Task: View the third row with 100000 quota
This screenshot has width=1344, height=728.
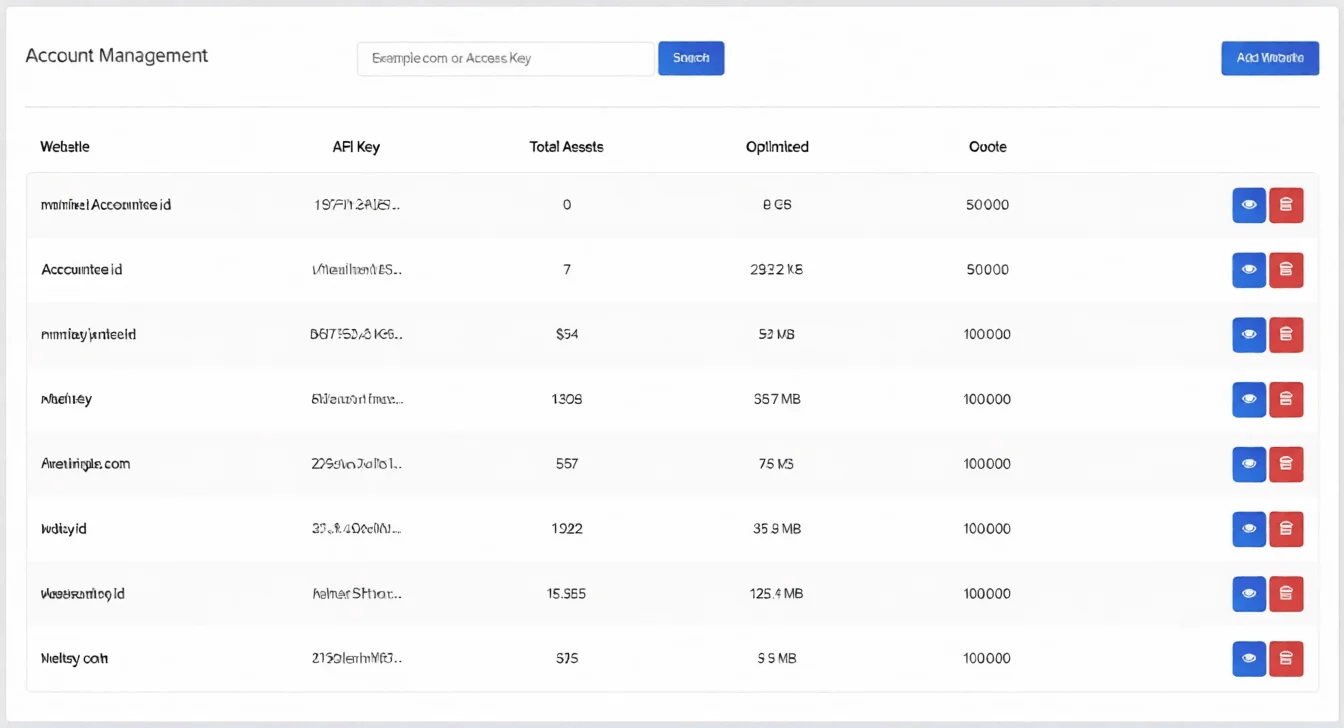Action: click(x=1248, y=334)
